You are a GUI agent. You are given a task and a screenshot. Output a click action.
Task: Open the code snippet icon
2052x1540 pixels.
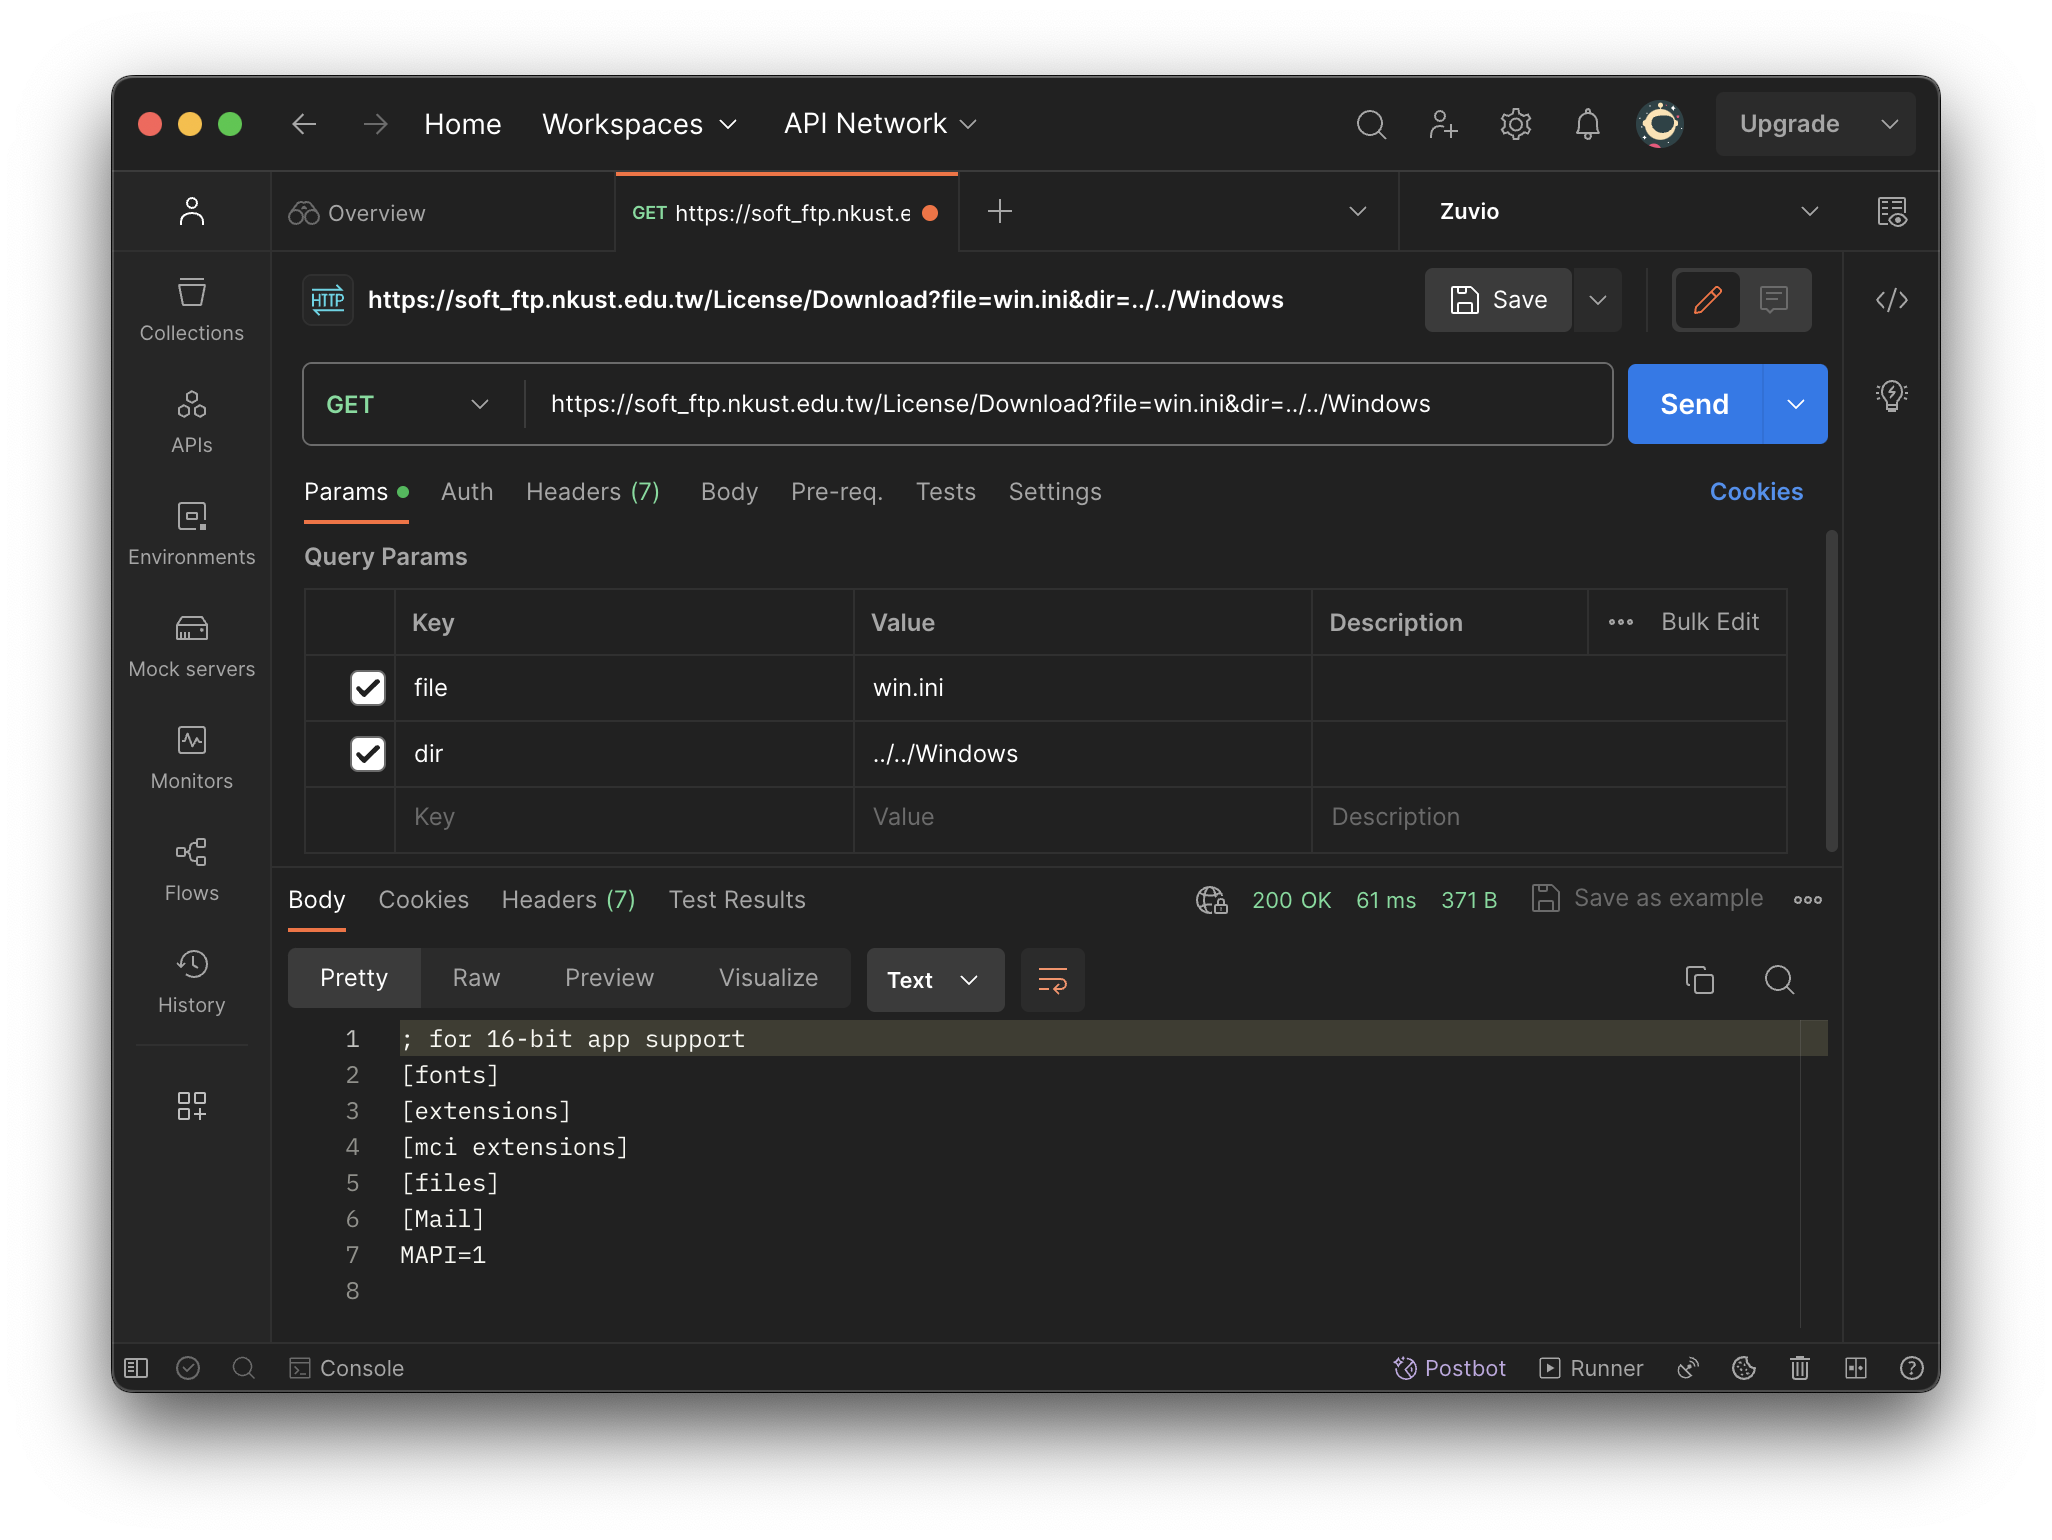1891,299
